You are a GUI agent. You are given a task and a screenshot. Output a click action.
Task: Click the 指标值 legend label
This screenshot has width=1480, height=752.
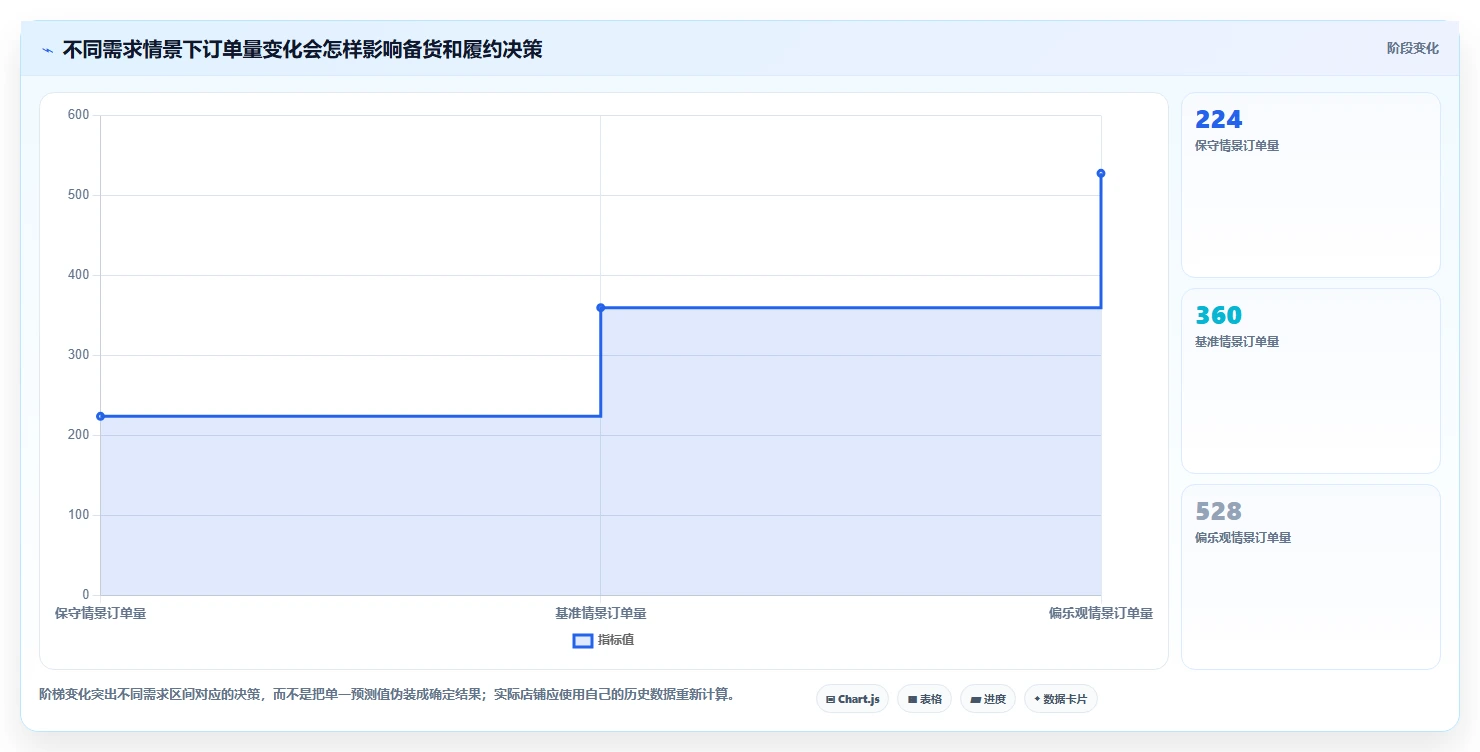[616, 640]
